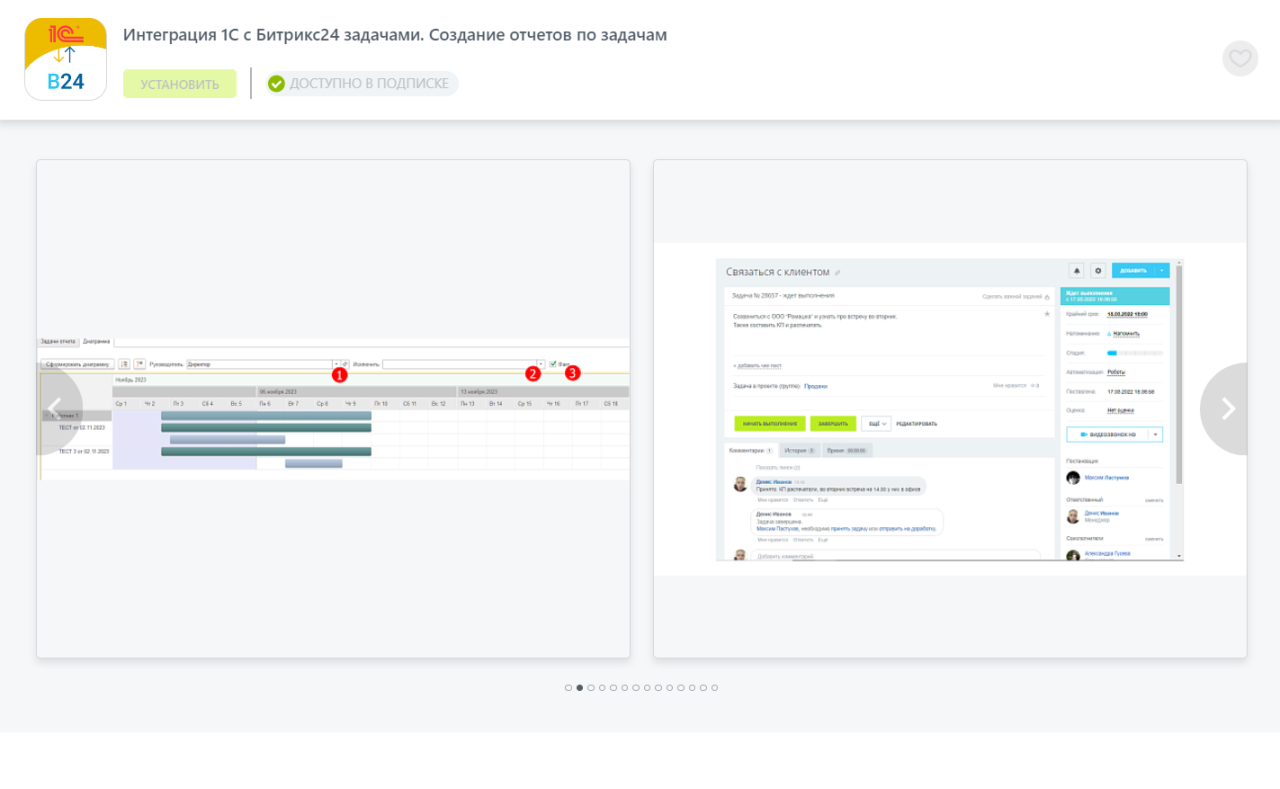
Task: Jump to the twelfth carousel slide dot
Action: coord(692,688)
